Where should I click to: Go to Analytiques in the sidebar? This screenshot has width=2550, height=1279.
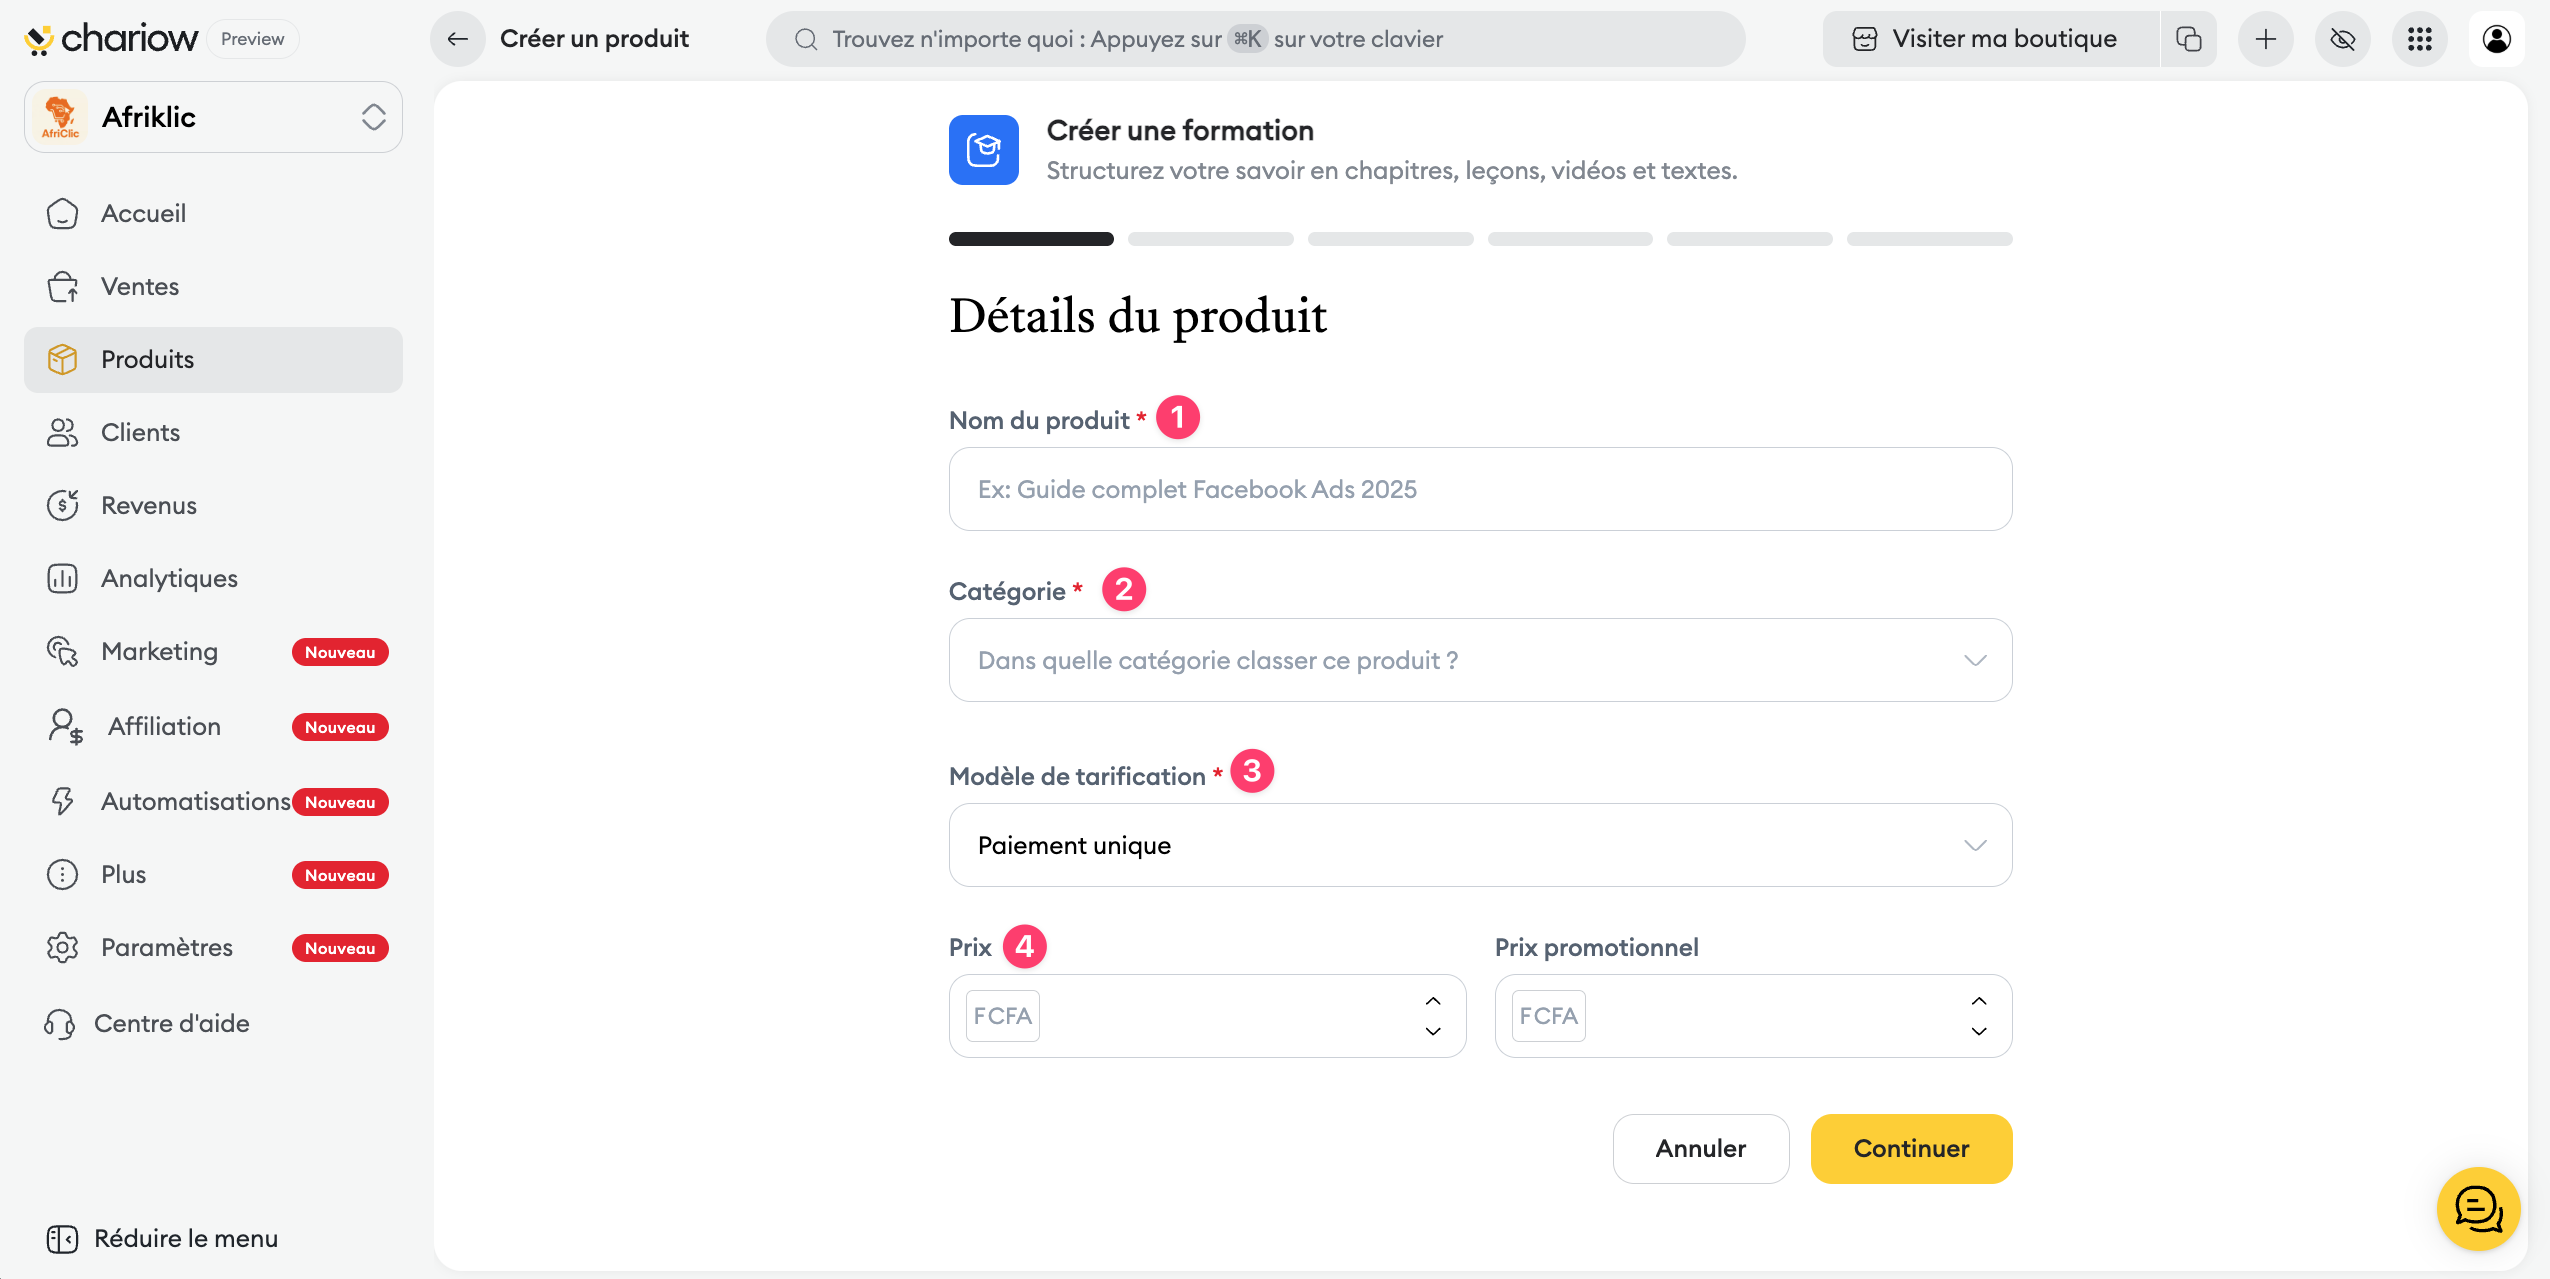point(169,579)
